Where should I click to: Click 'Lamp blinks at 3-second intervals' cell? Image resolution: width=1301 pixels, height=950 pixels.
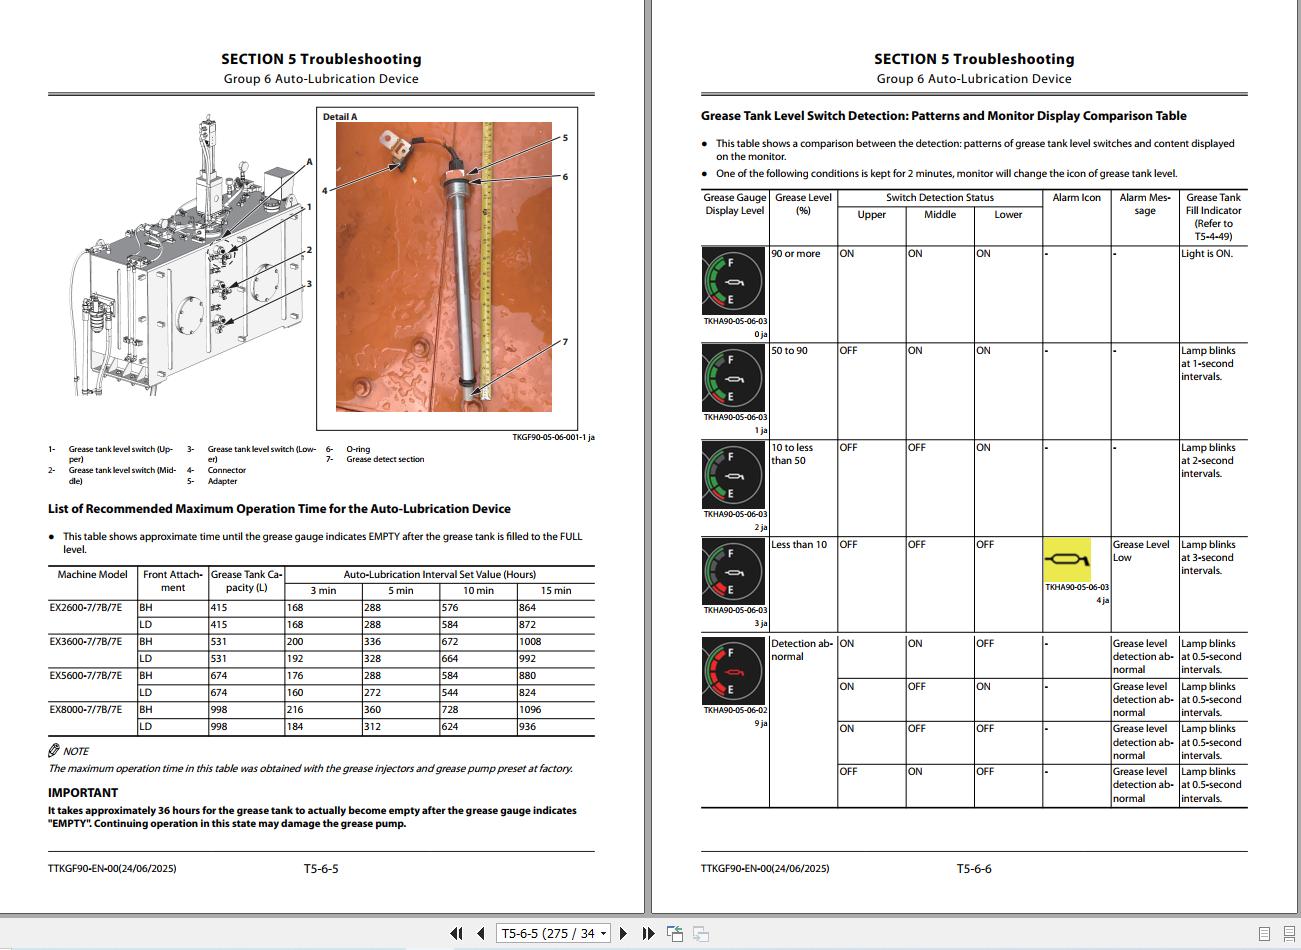click(x=1208, y=558)
